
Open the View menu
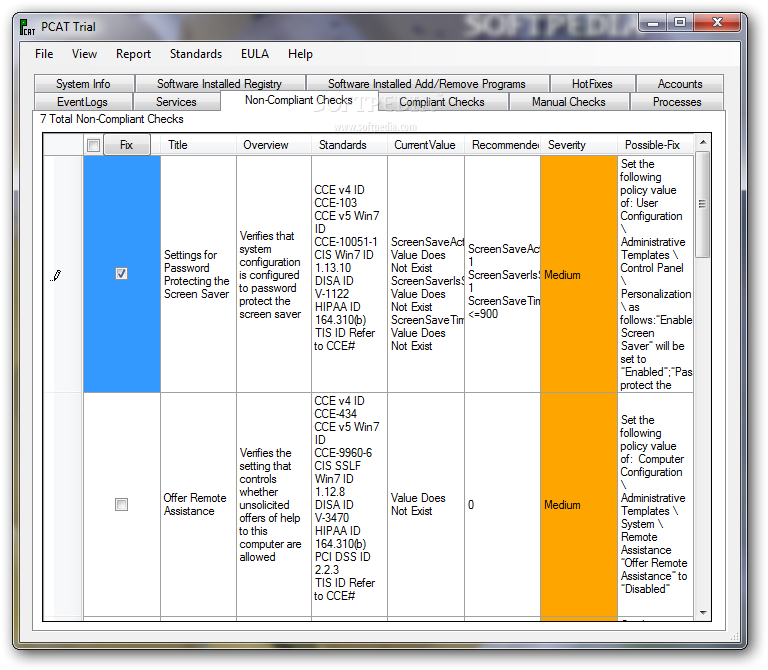[x=84, y=54]
